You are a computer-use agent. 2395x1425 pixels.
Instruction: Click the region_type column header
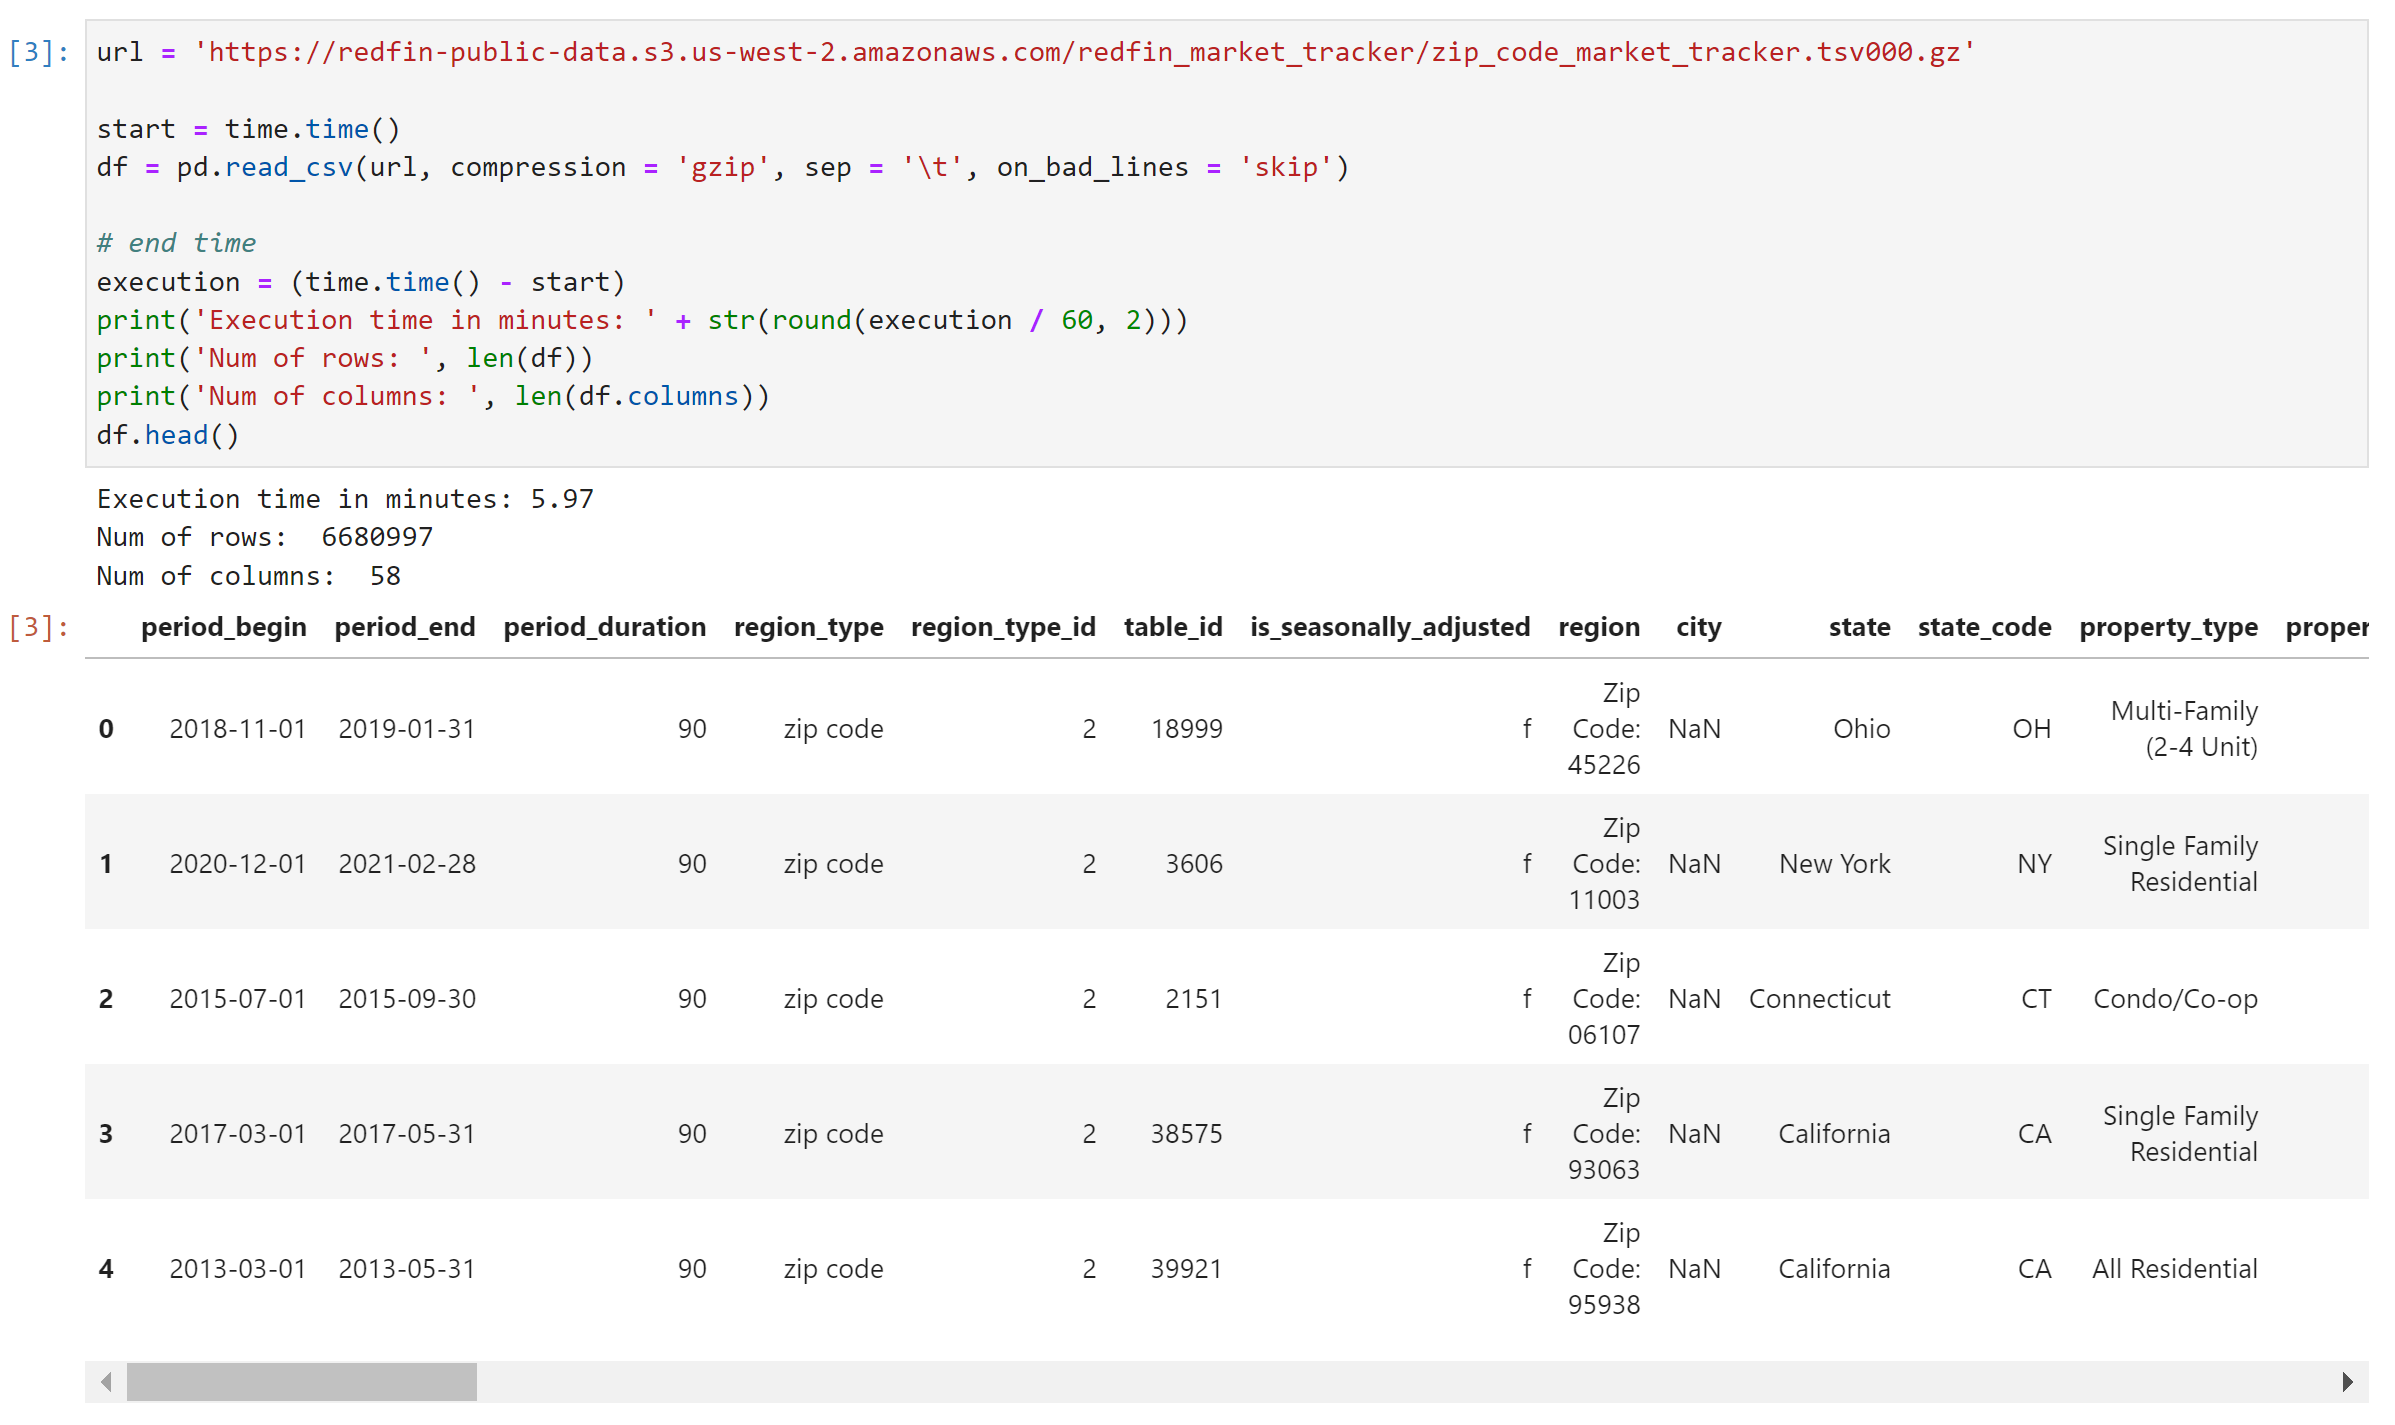point(808,627)
